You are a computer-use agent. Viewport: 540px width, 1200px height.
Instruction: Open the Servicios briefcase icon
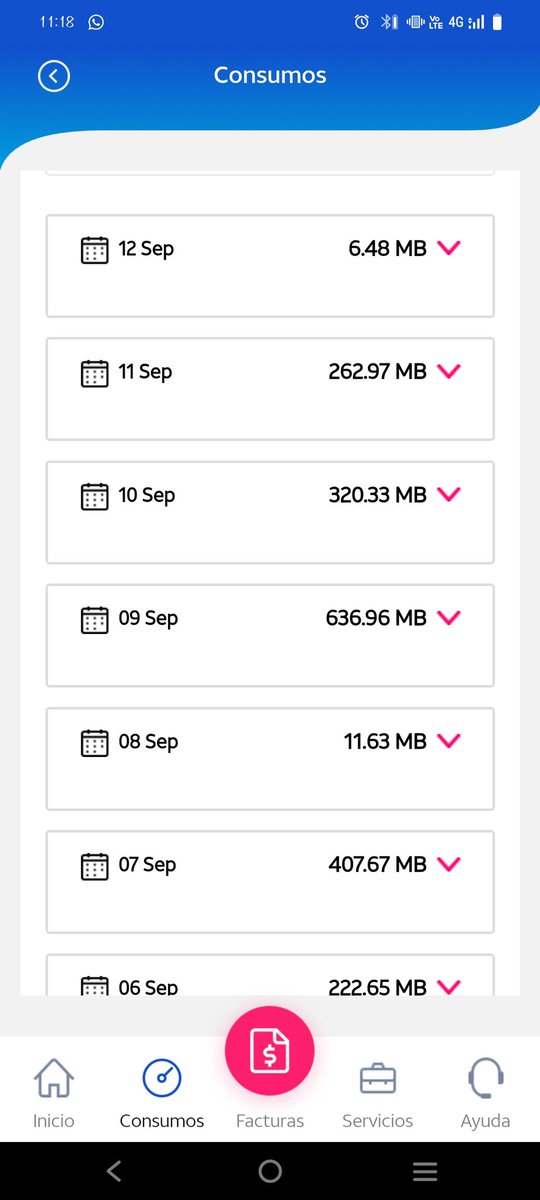pyautogui.click(x=378, y=1079)
